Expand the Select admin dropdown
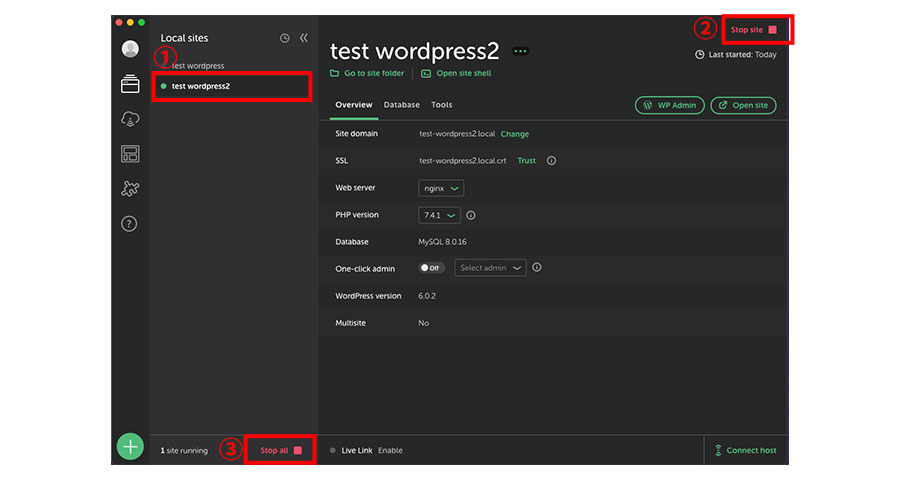 (x=490, y=268)
